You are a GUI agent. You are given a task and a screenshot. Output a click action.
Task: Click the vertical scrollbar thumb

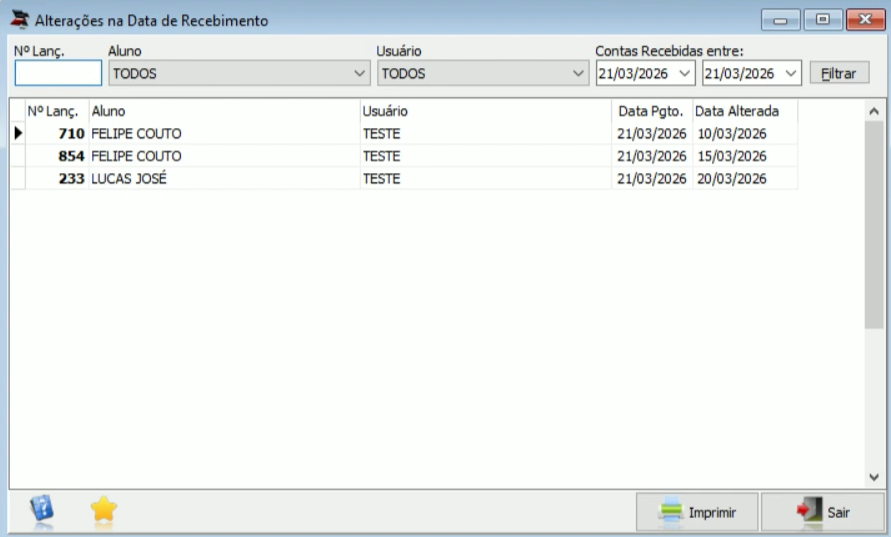tap(874, 224)
